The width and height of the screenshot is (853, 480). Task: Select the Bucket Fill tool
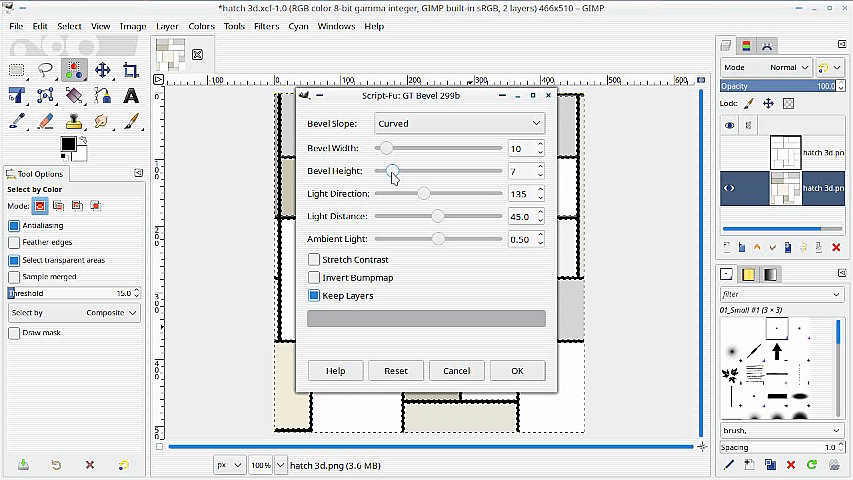74,96
